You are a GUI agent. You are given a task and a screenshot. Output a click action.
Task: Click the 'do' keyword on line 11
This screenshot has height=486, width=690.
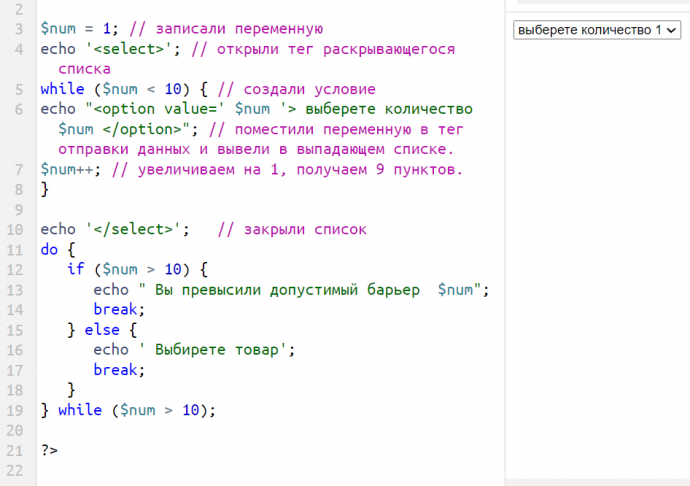pyautogui.click(x=49, y=250)
